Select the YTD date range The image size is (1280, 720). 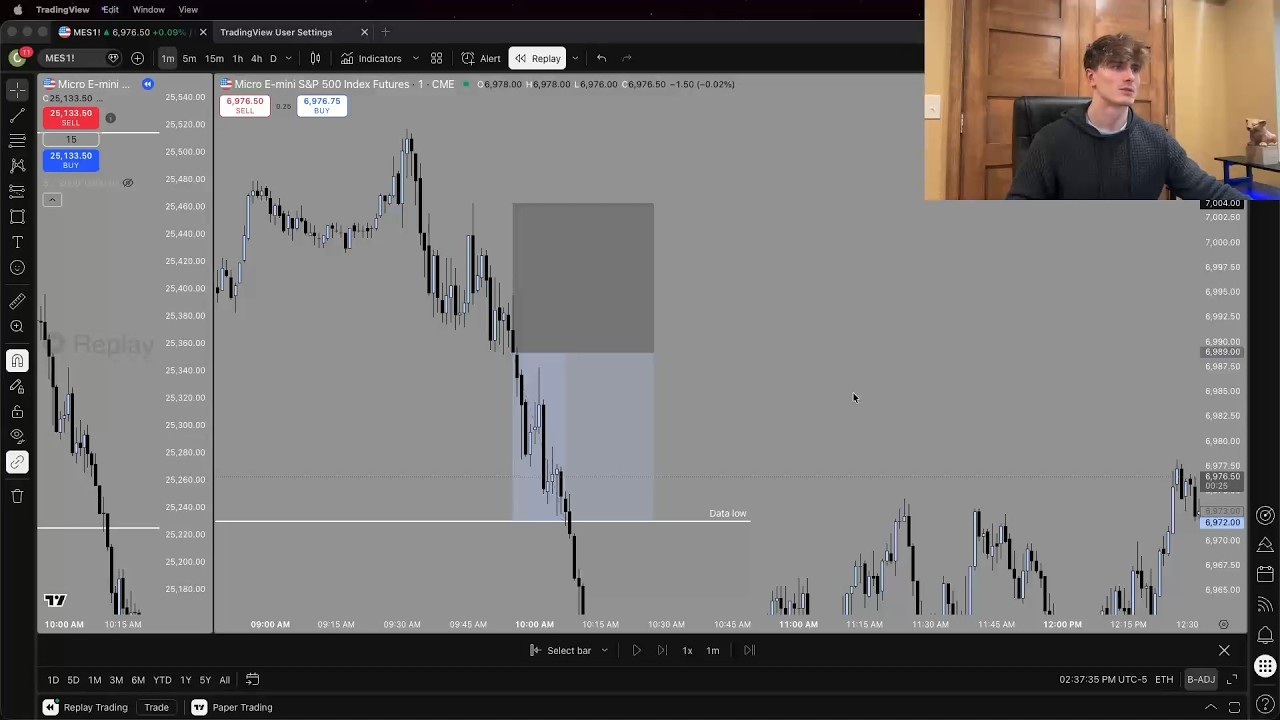coord(162,680)
